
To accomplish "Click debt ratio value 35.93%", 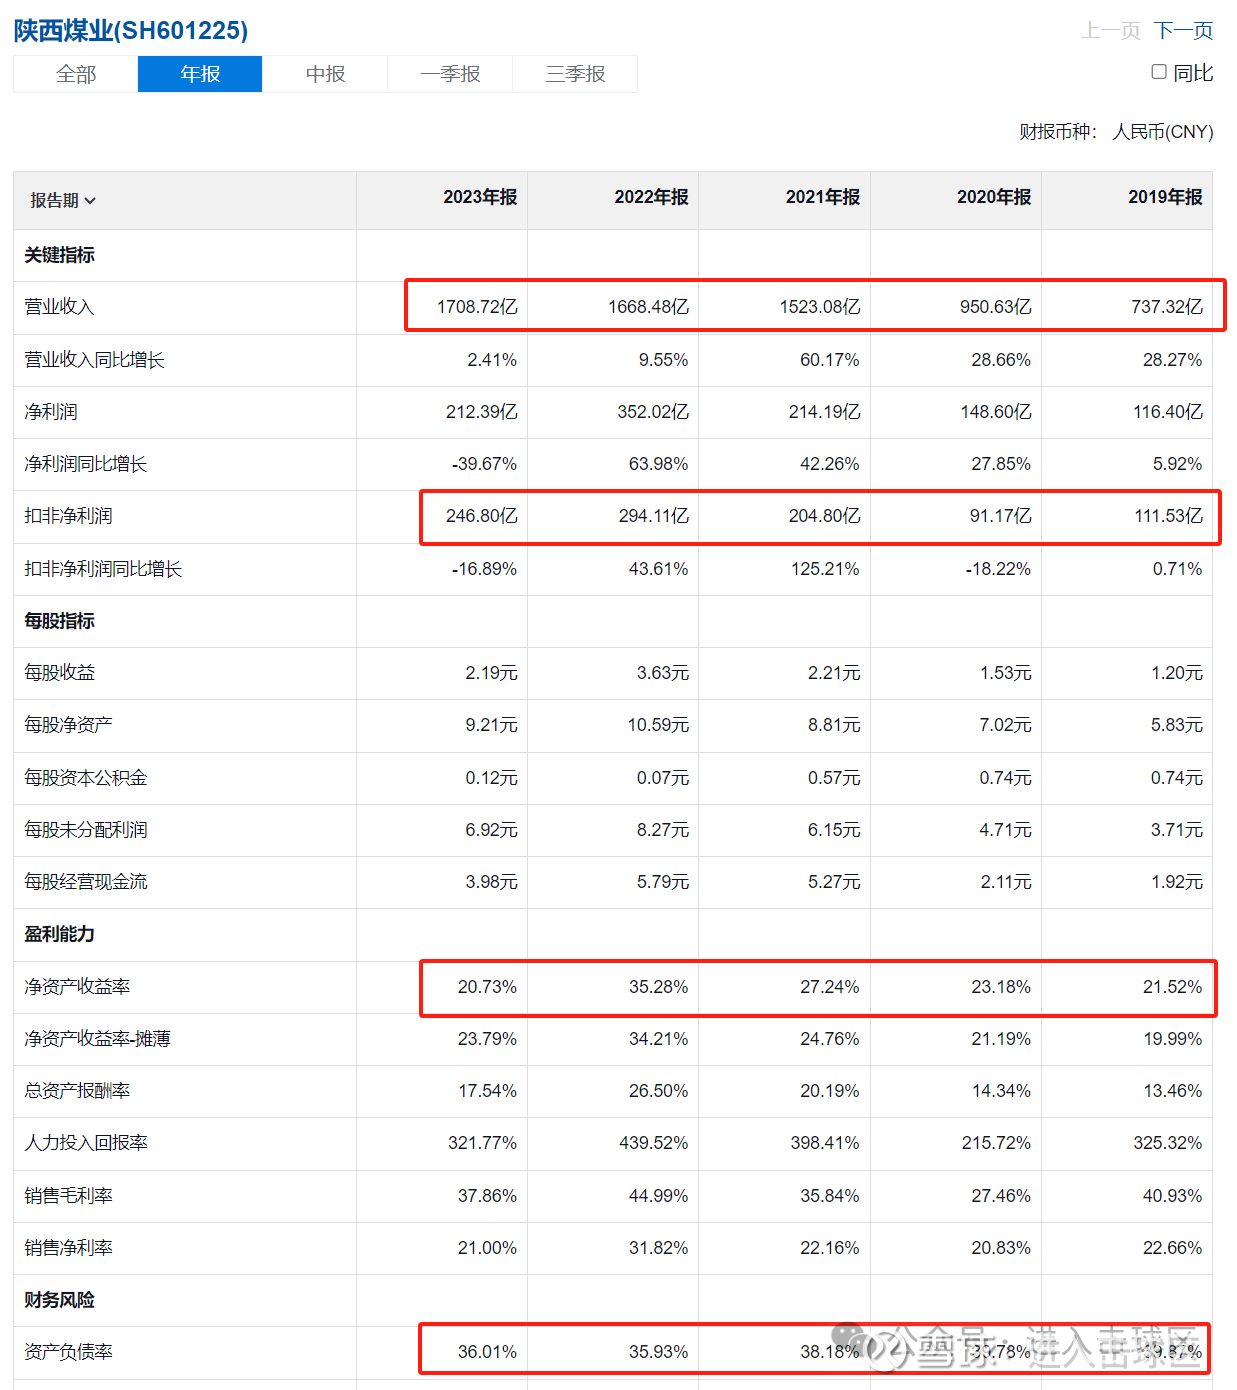I will point(659,1352).
